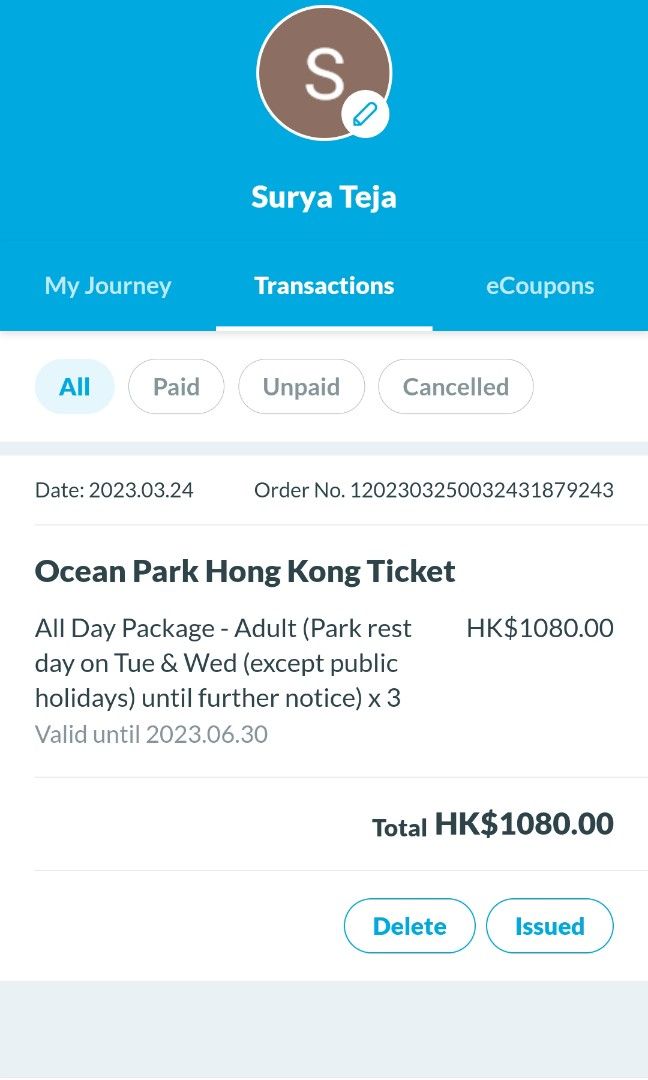Click order number 12023032500032431879243
Image resolution: width=648 pixels, height=1080 pixels.
[x=434, y=490]
